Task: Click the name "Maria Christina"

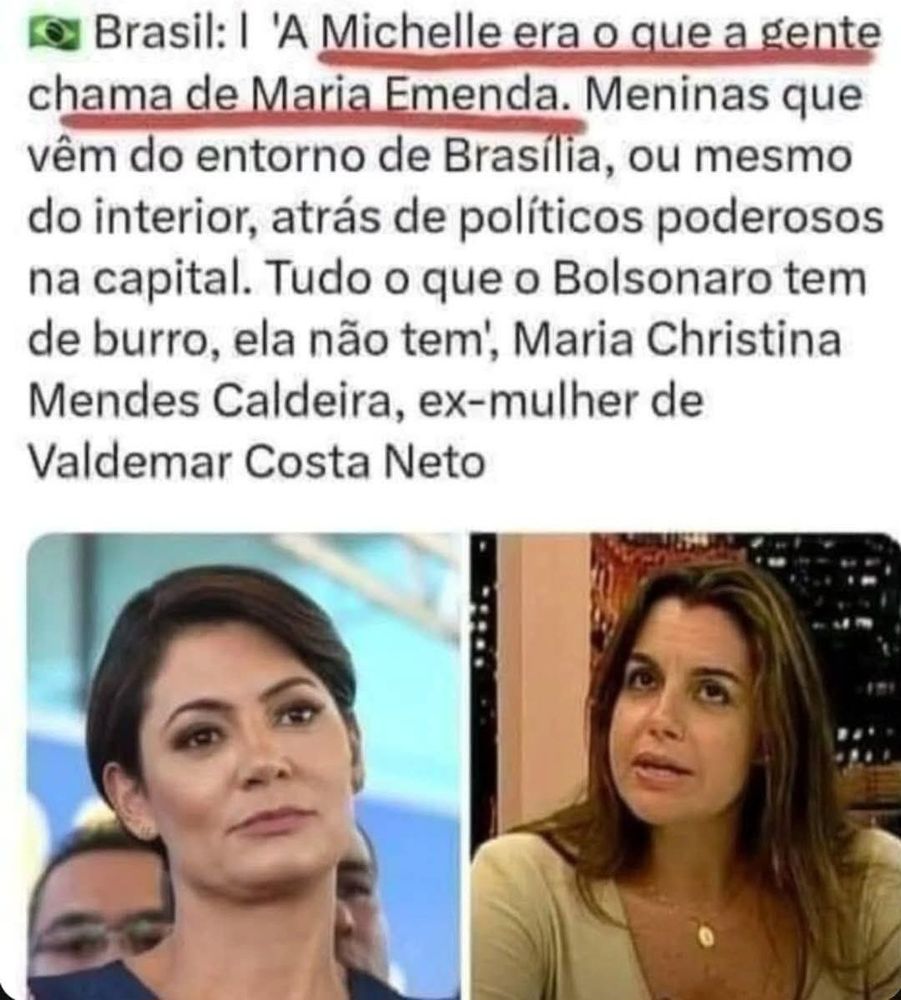Action: click(x=677, y=339)
